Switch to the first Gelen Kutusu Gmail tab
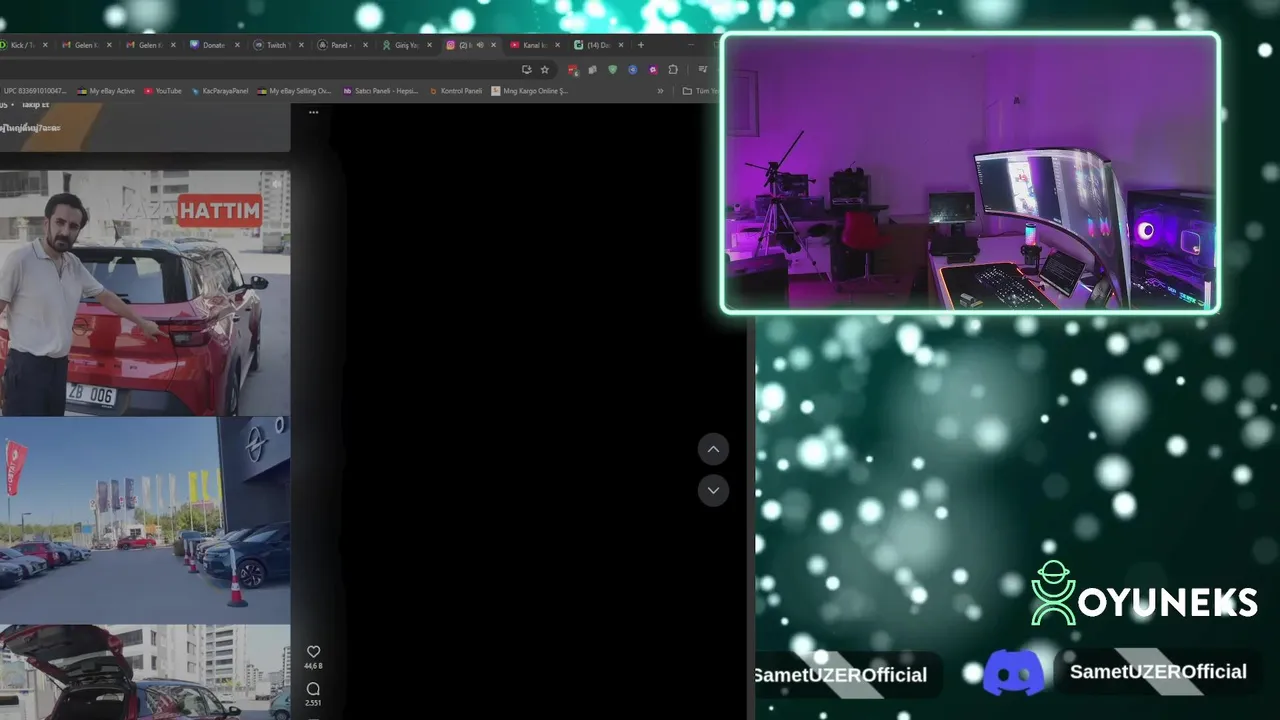1280x720 pixels. [85, 45]
